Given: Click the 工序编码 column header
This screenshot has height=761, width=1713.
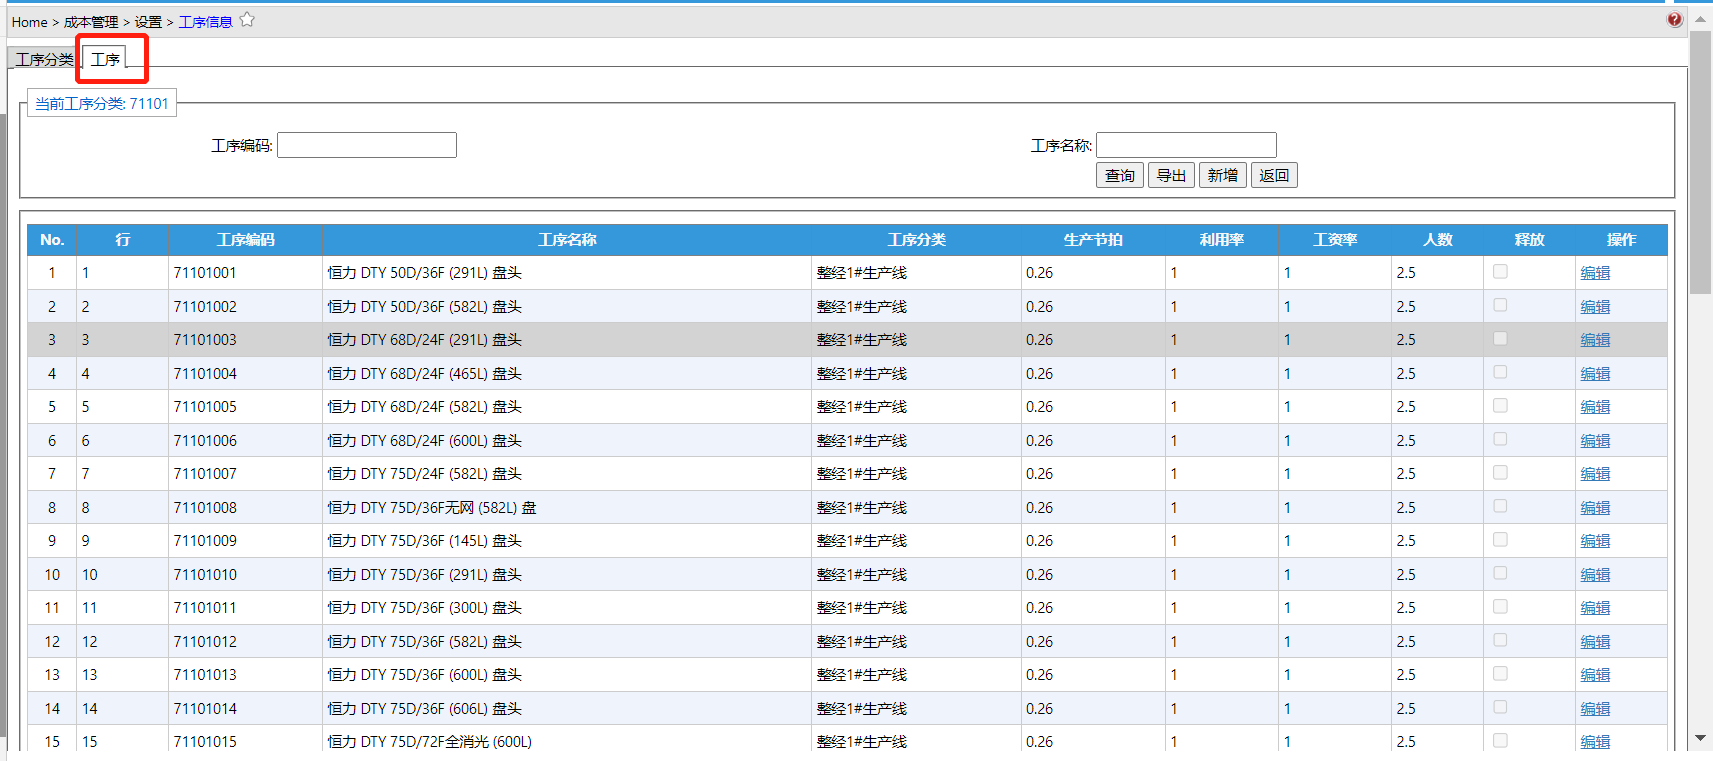Looking at the screenshot, I should pos(245,240).
